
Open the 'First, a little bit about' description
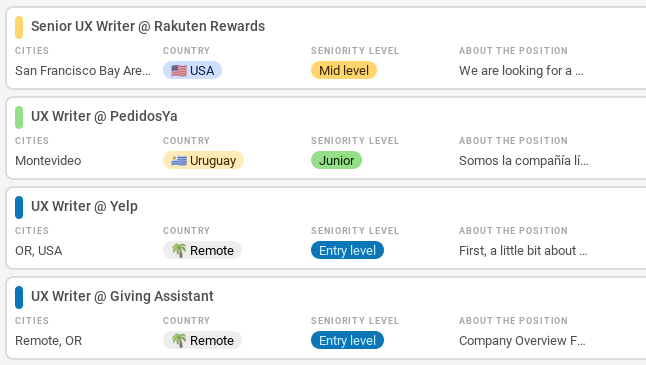(523, 250)
